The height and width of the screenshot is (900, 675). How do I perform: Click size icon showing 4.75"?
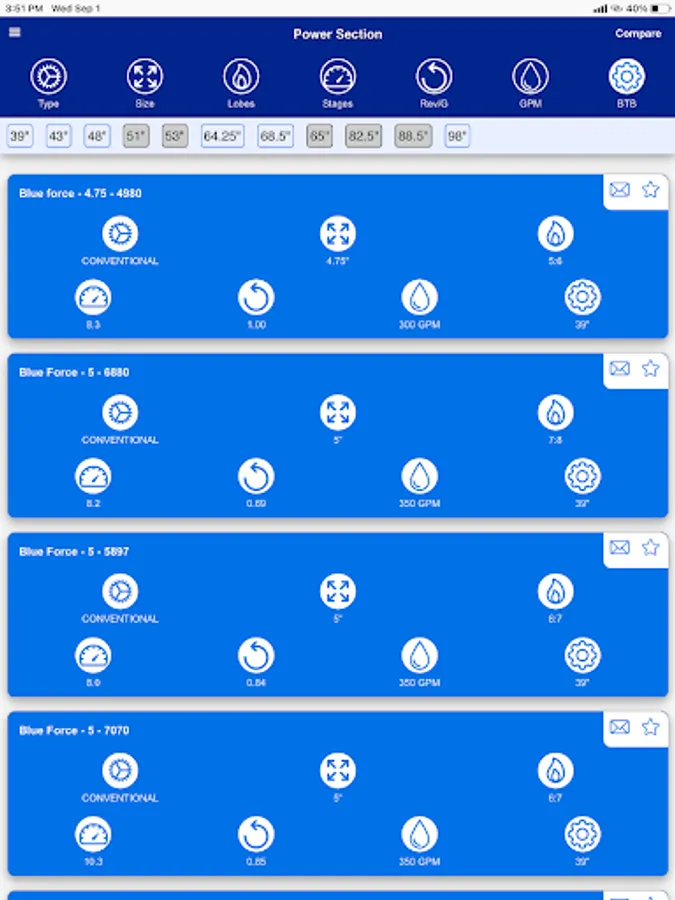338,234
